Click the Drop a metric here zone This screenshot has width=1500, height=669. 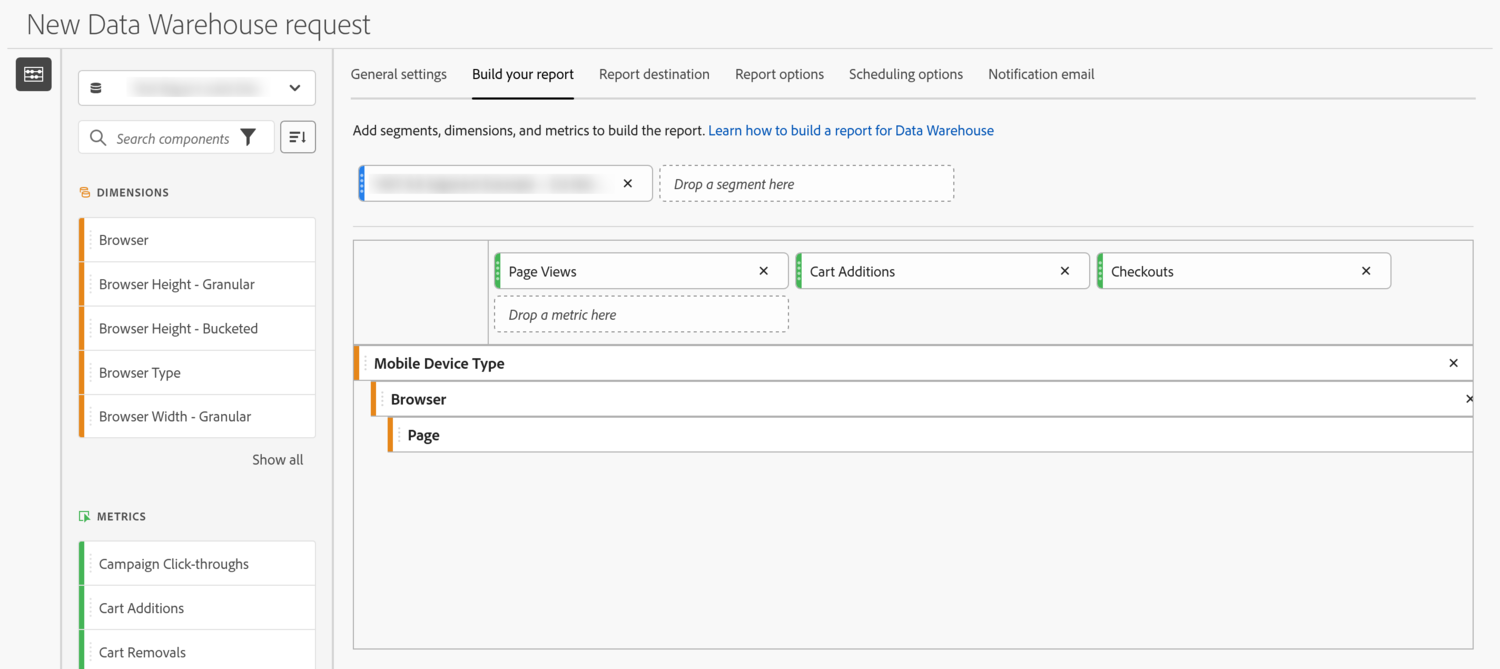click(641, 314)
